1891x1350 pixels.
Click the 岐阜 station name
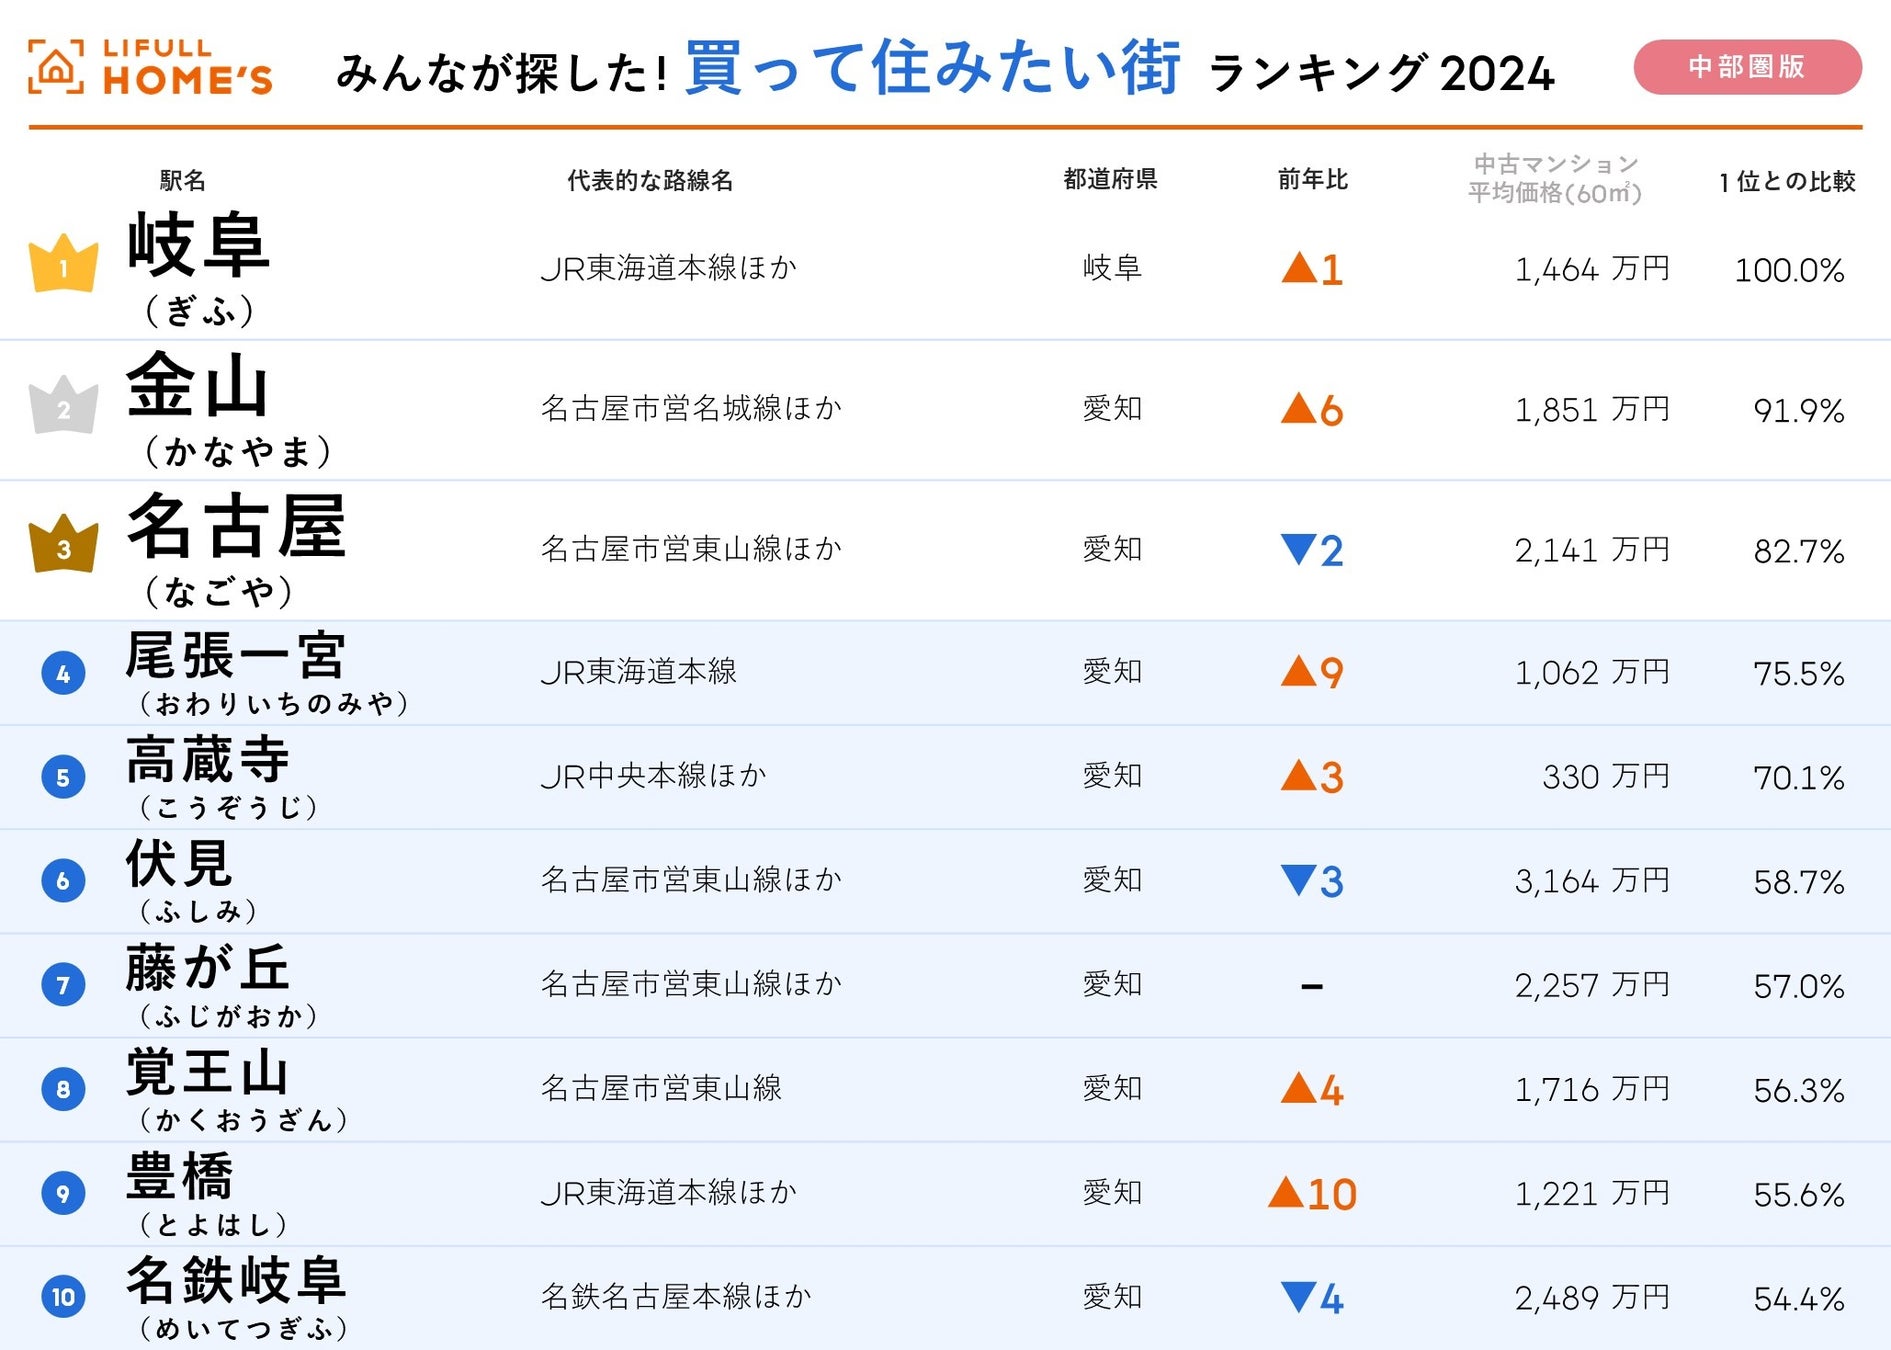(x=198, y=245)
